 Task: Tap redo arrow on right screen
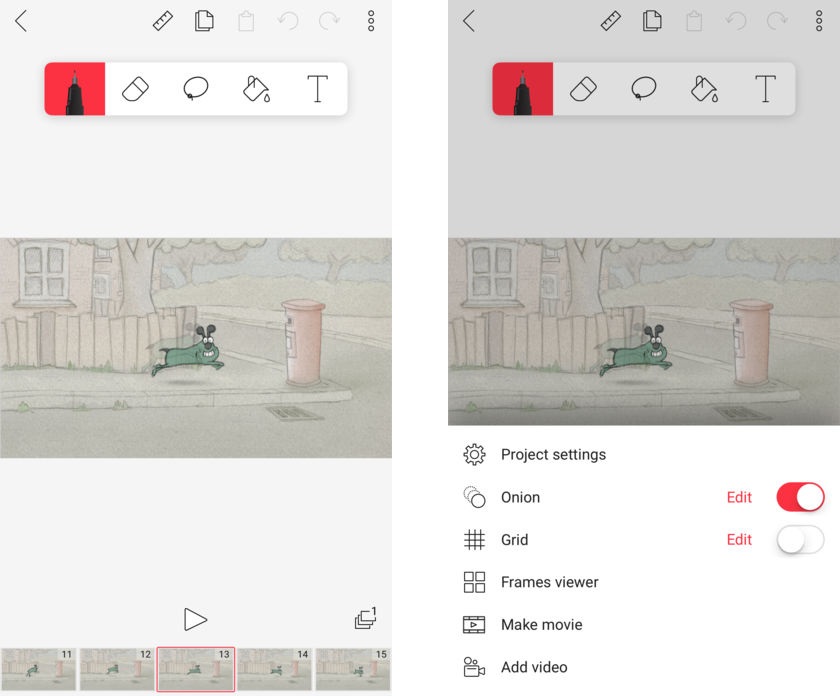point(777,21)
